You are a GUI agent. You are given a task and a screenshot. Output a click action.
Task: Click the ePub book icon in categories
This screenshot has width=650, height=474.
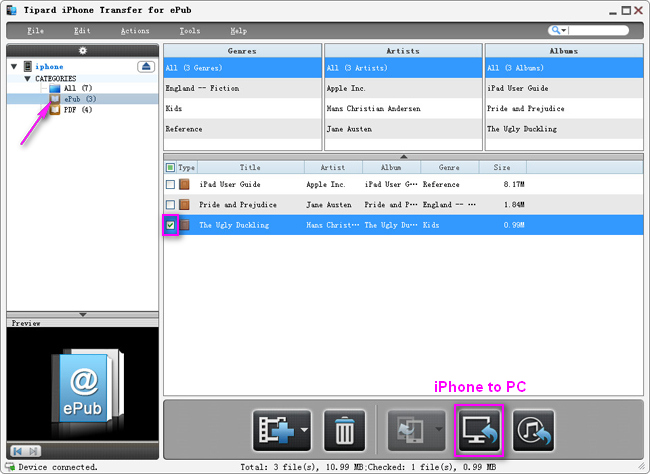(55, 99)
